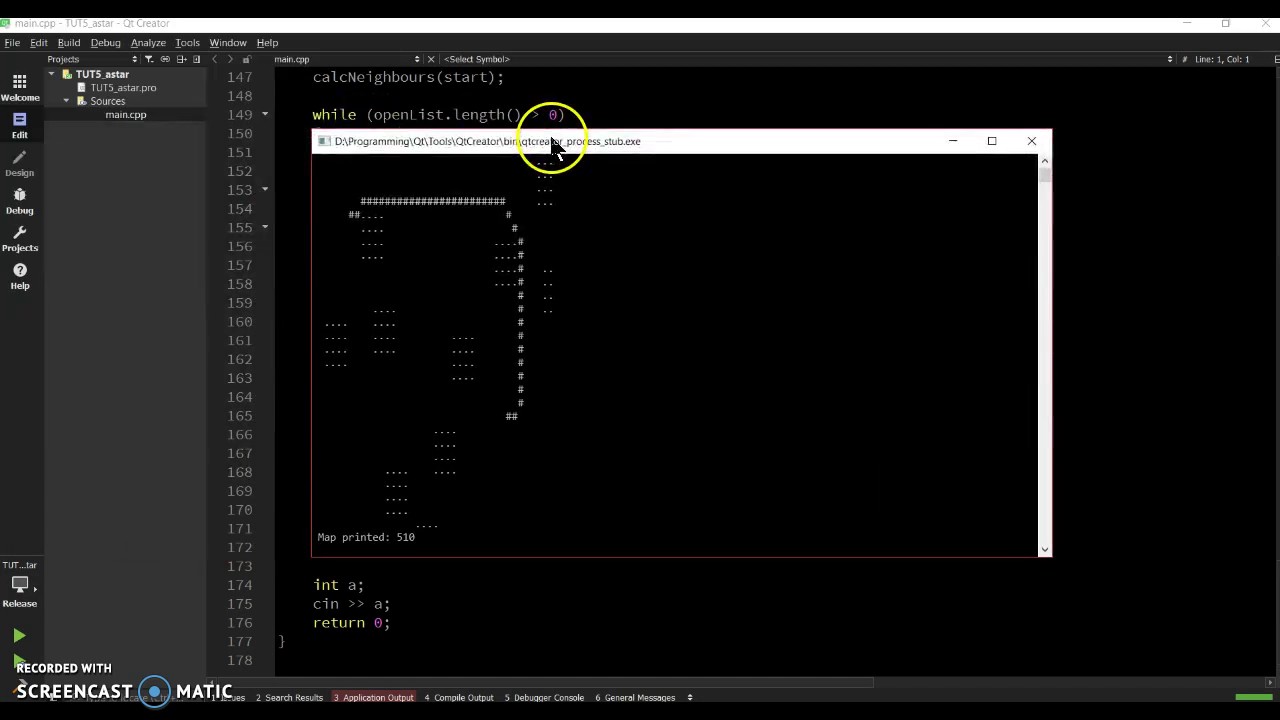
Task: Click code line 'cin >> a;'
Action: pyautogui.click(x=351, y=604)
